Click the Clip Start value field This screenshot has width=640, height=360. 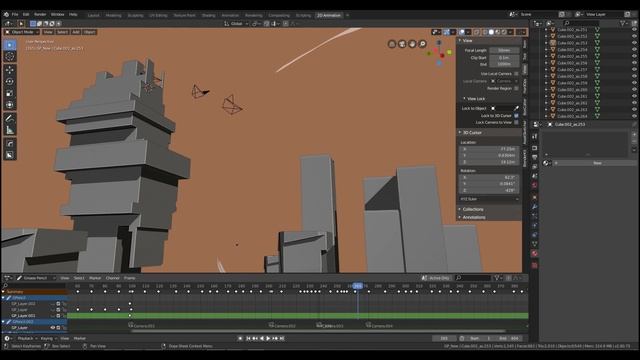504,58
